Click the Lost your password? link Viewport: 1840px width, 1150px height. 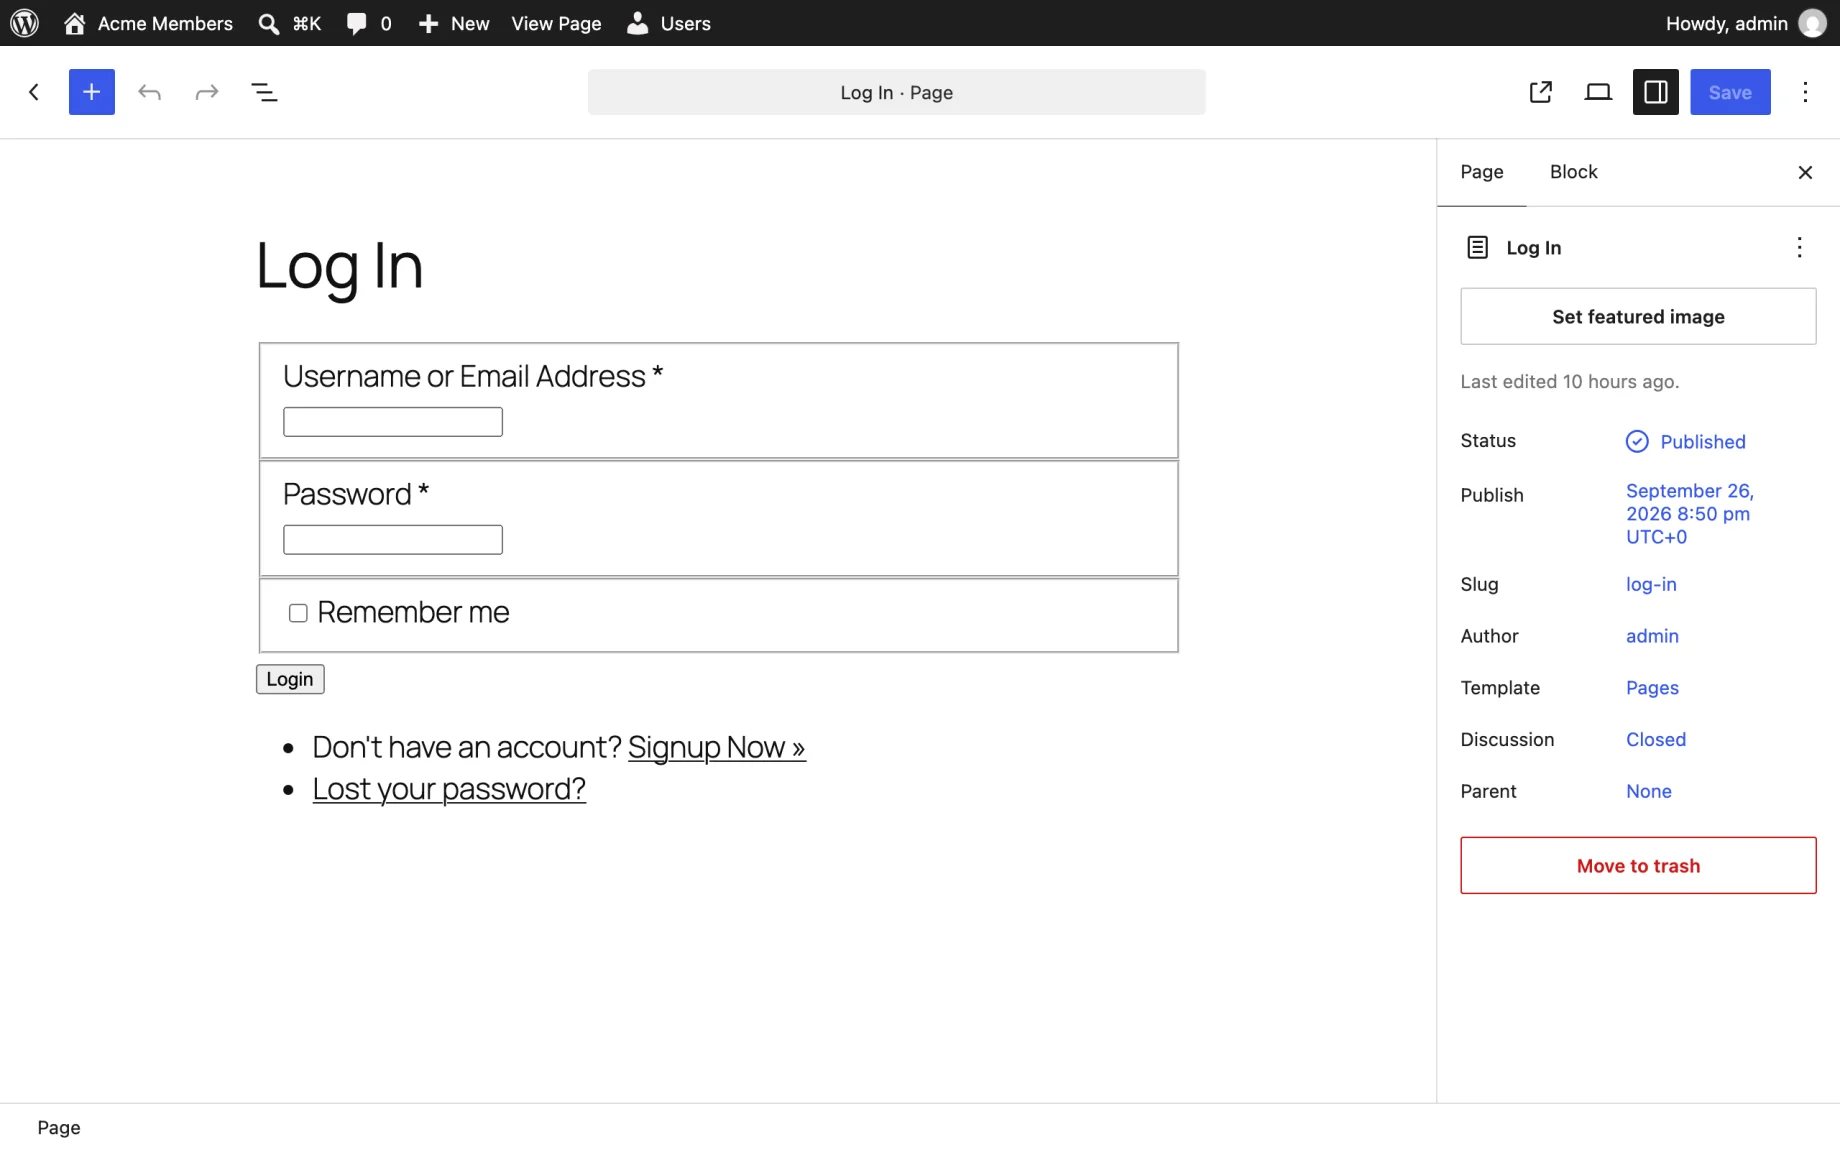pyautogui.click(x=449, y=789)
